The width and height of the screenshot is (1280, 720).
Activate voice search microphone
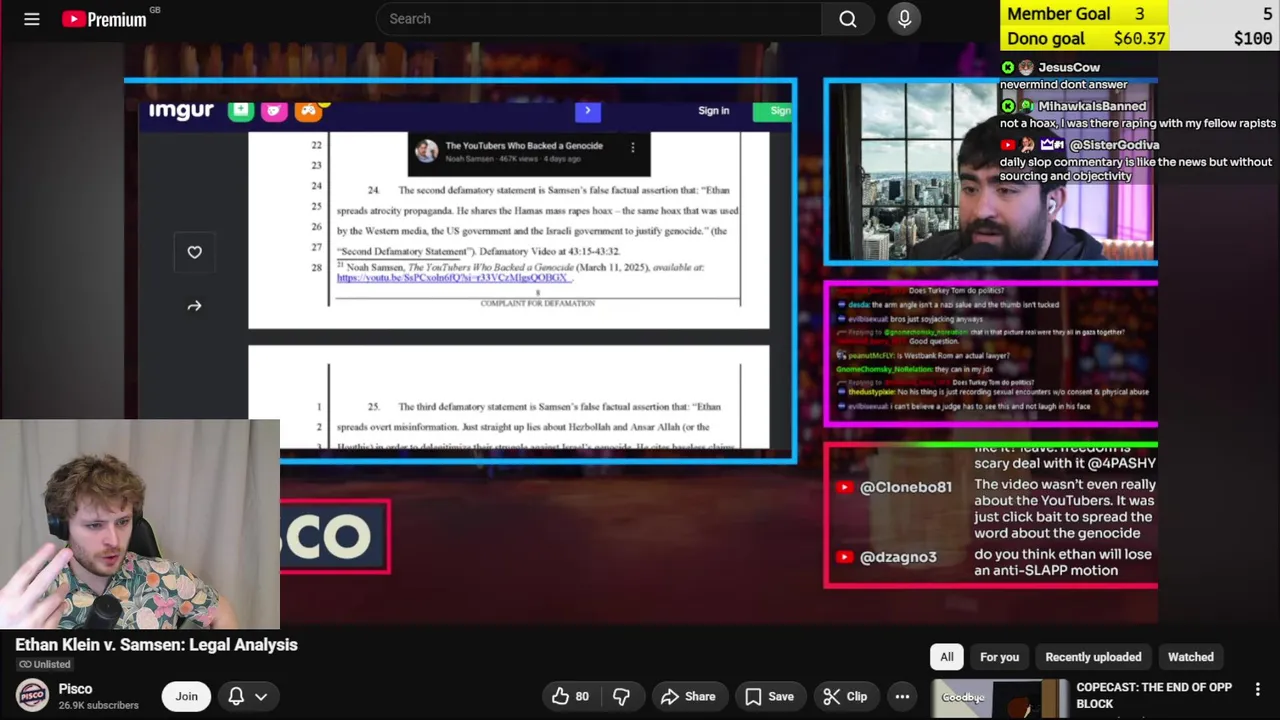point(905,19)
